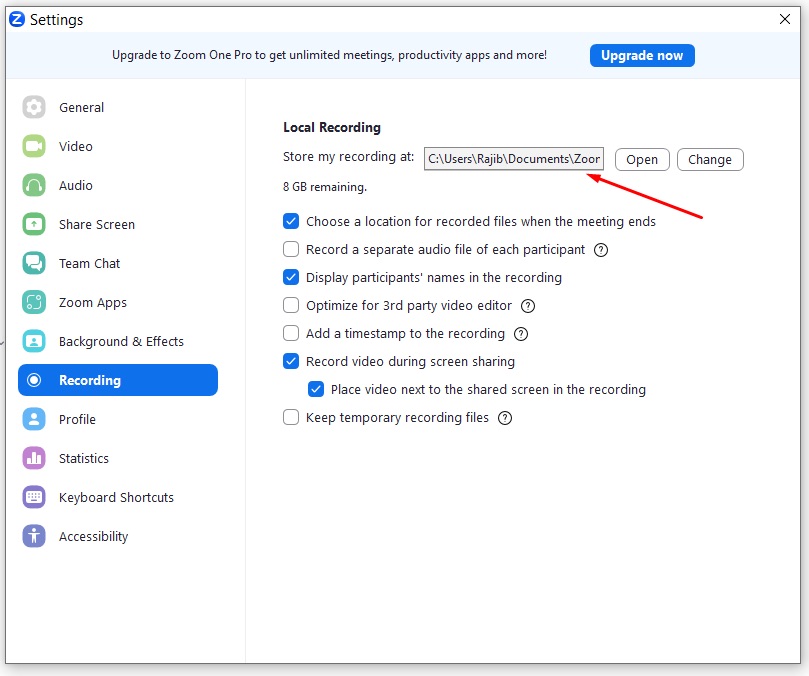This screenshot has width=809, height=676.
Task: Disable displaying participants' names in recording
Action: click(291, 277)
